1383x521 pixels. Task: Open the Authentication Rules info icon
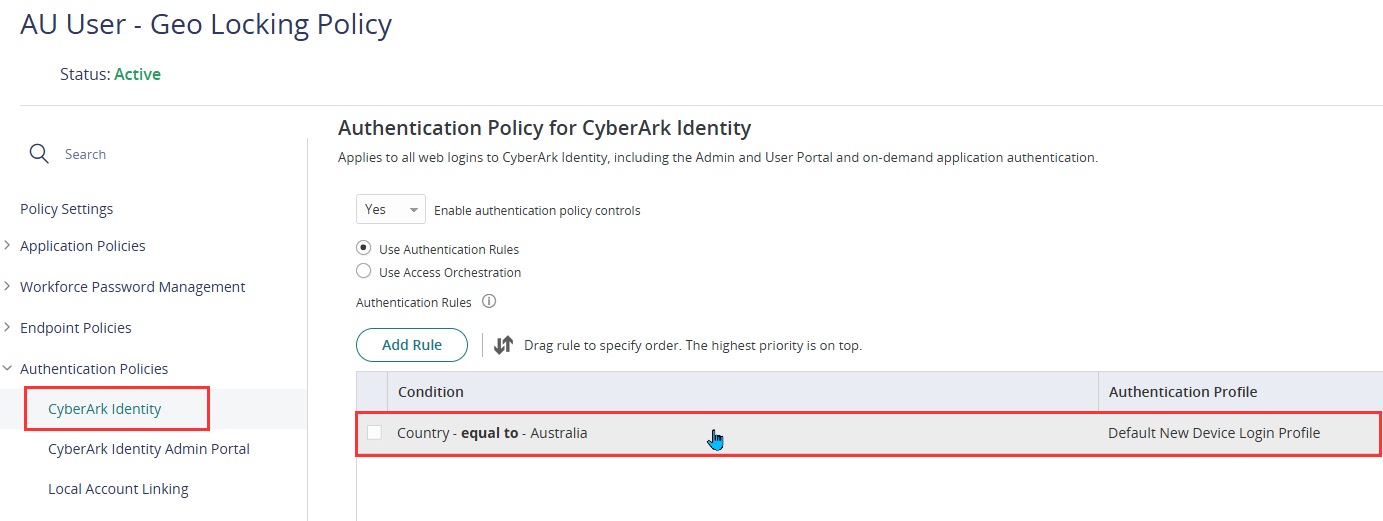pos(489,301)
